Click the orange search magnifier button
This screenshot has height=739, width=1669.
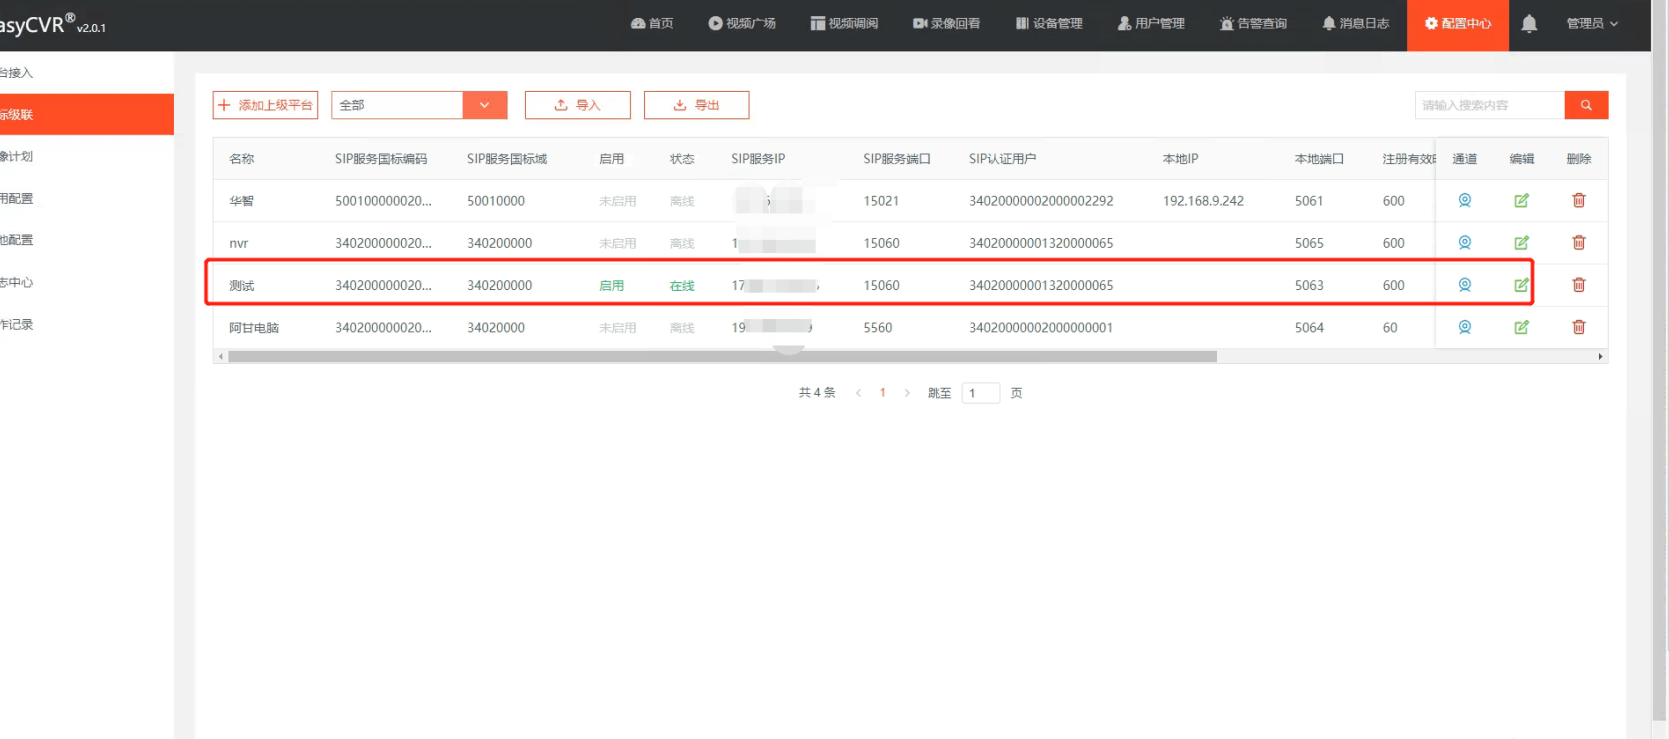[1585, 105]
